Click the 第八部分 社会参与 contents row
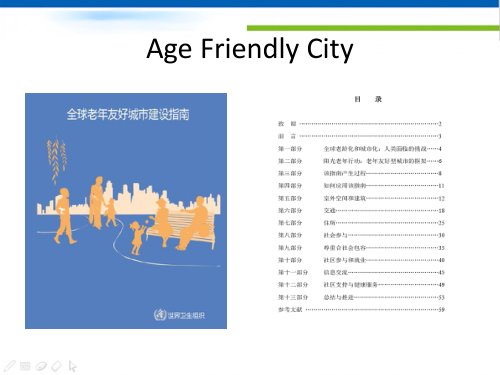The image size is (500, 375). point(361,235)
